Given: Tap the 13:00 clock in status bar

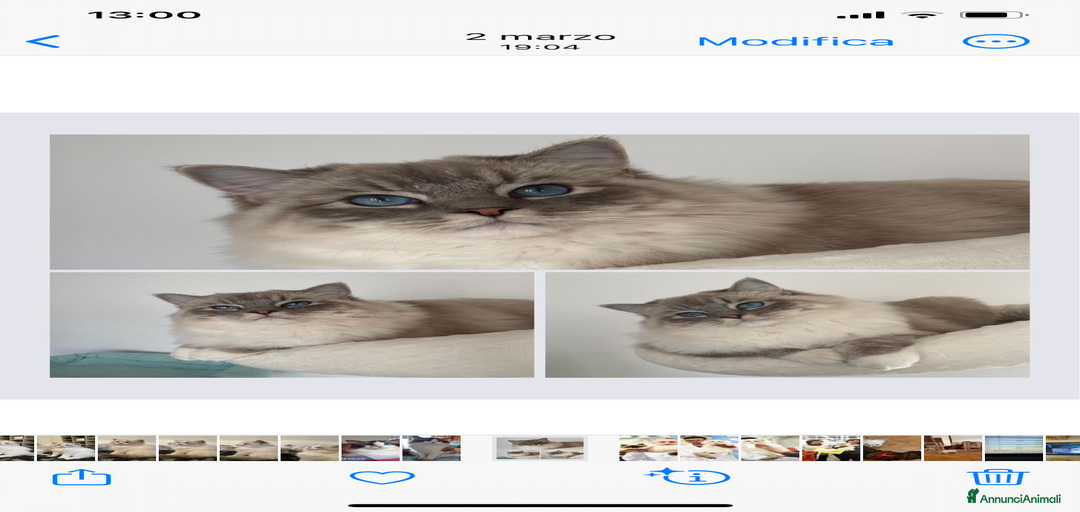Looking at the screenshot, I should tap(144, 15).
